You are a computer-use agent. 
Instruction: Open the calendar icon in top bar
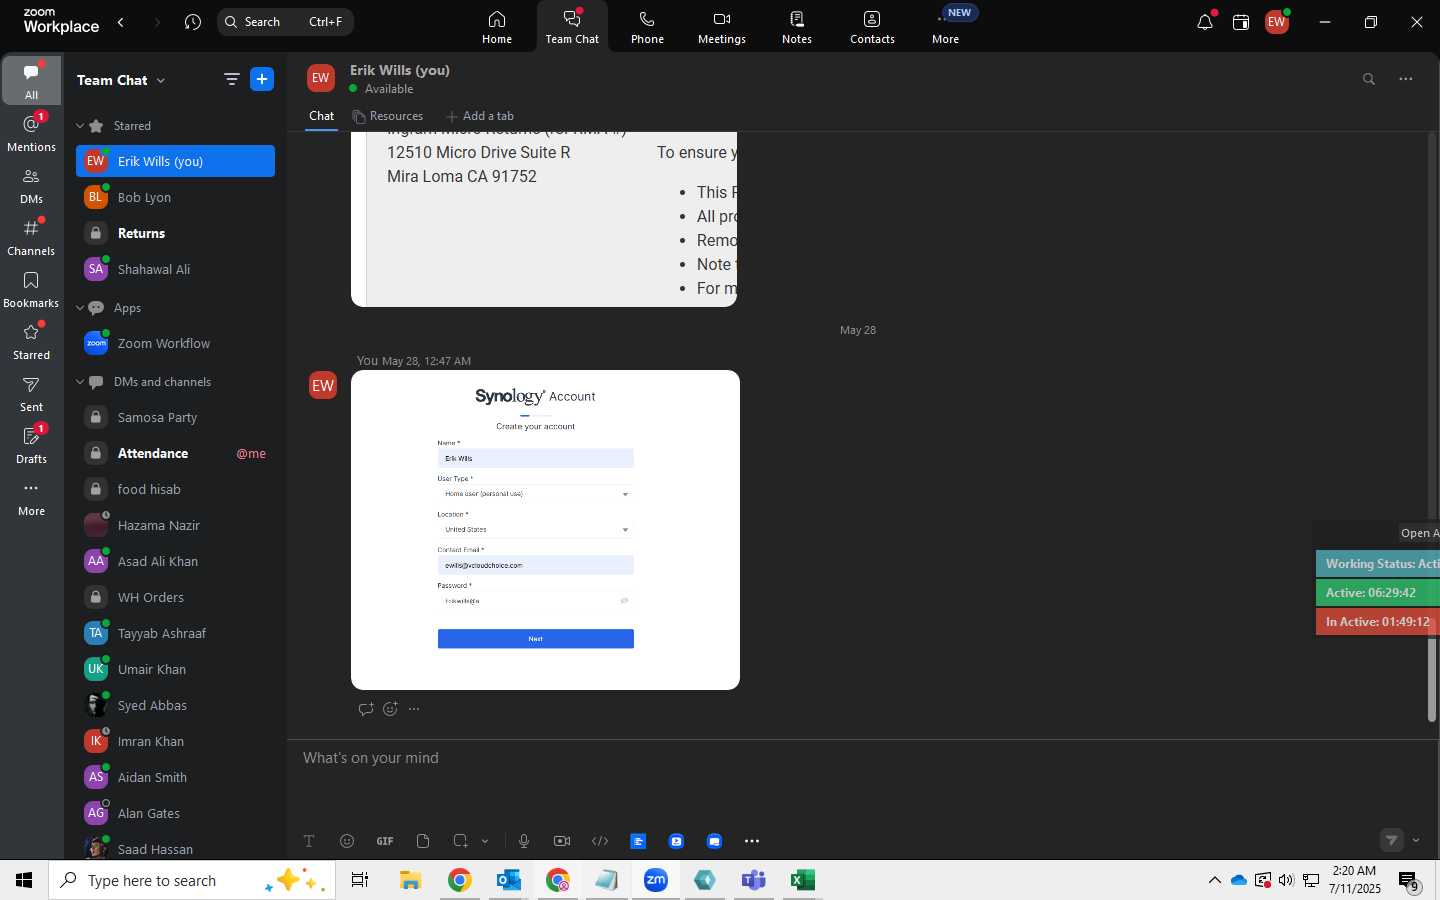click(1241, 22)
